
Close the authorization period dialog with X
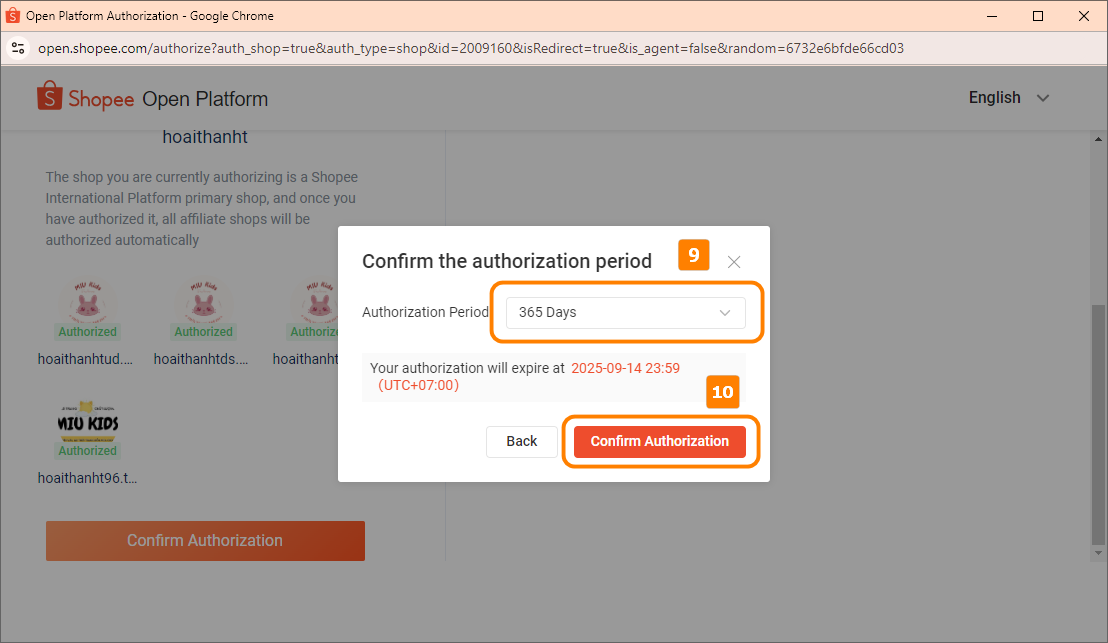click(734, 262)
